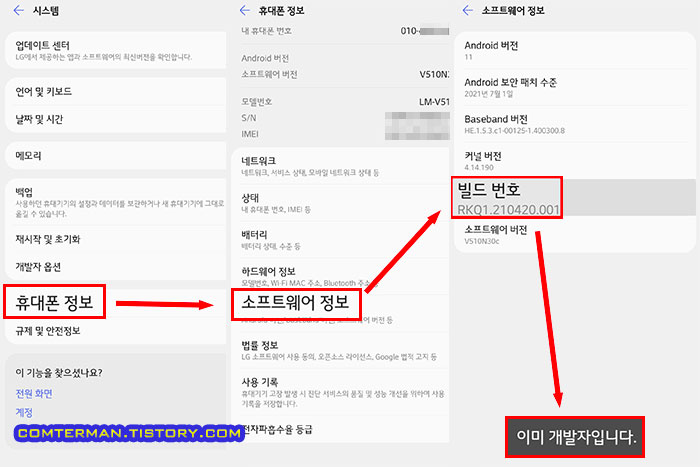Open 언어 및 키보드 settings

[116, 92]
